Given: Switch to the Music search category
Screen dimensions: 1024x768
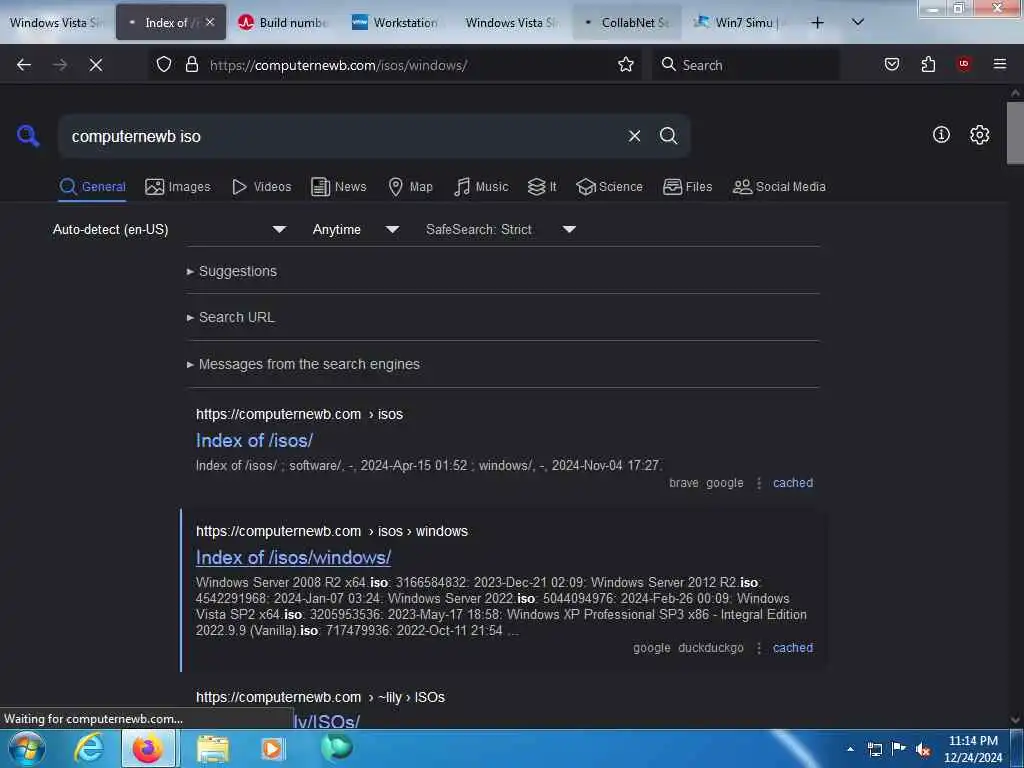Looking at the screenshot, I should click(481, 187).
